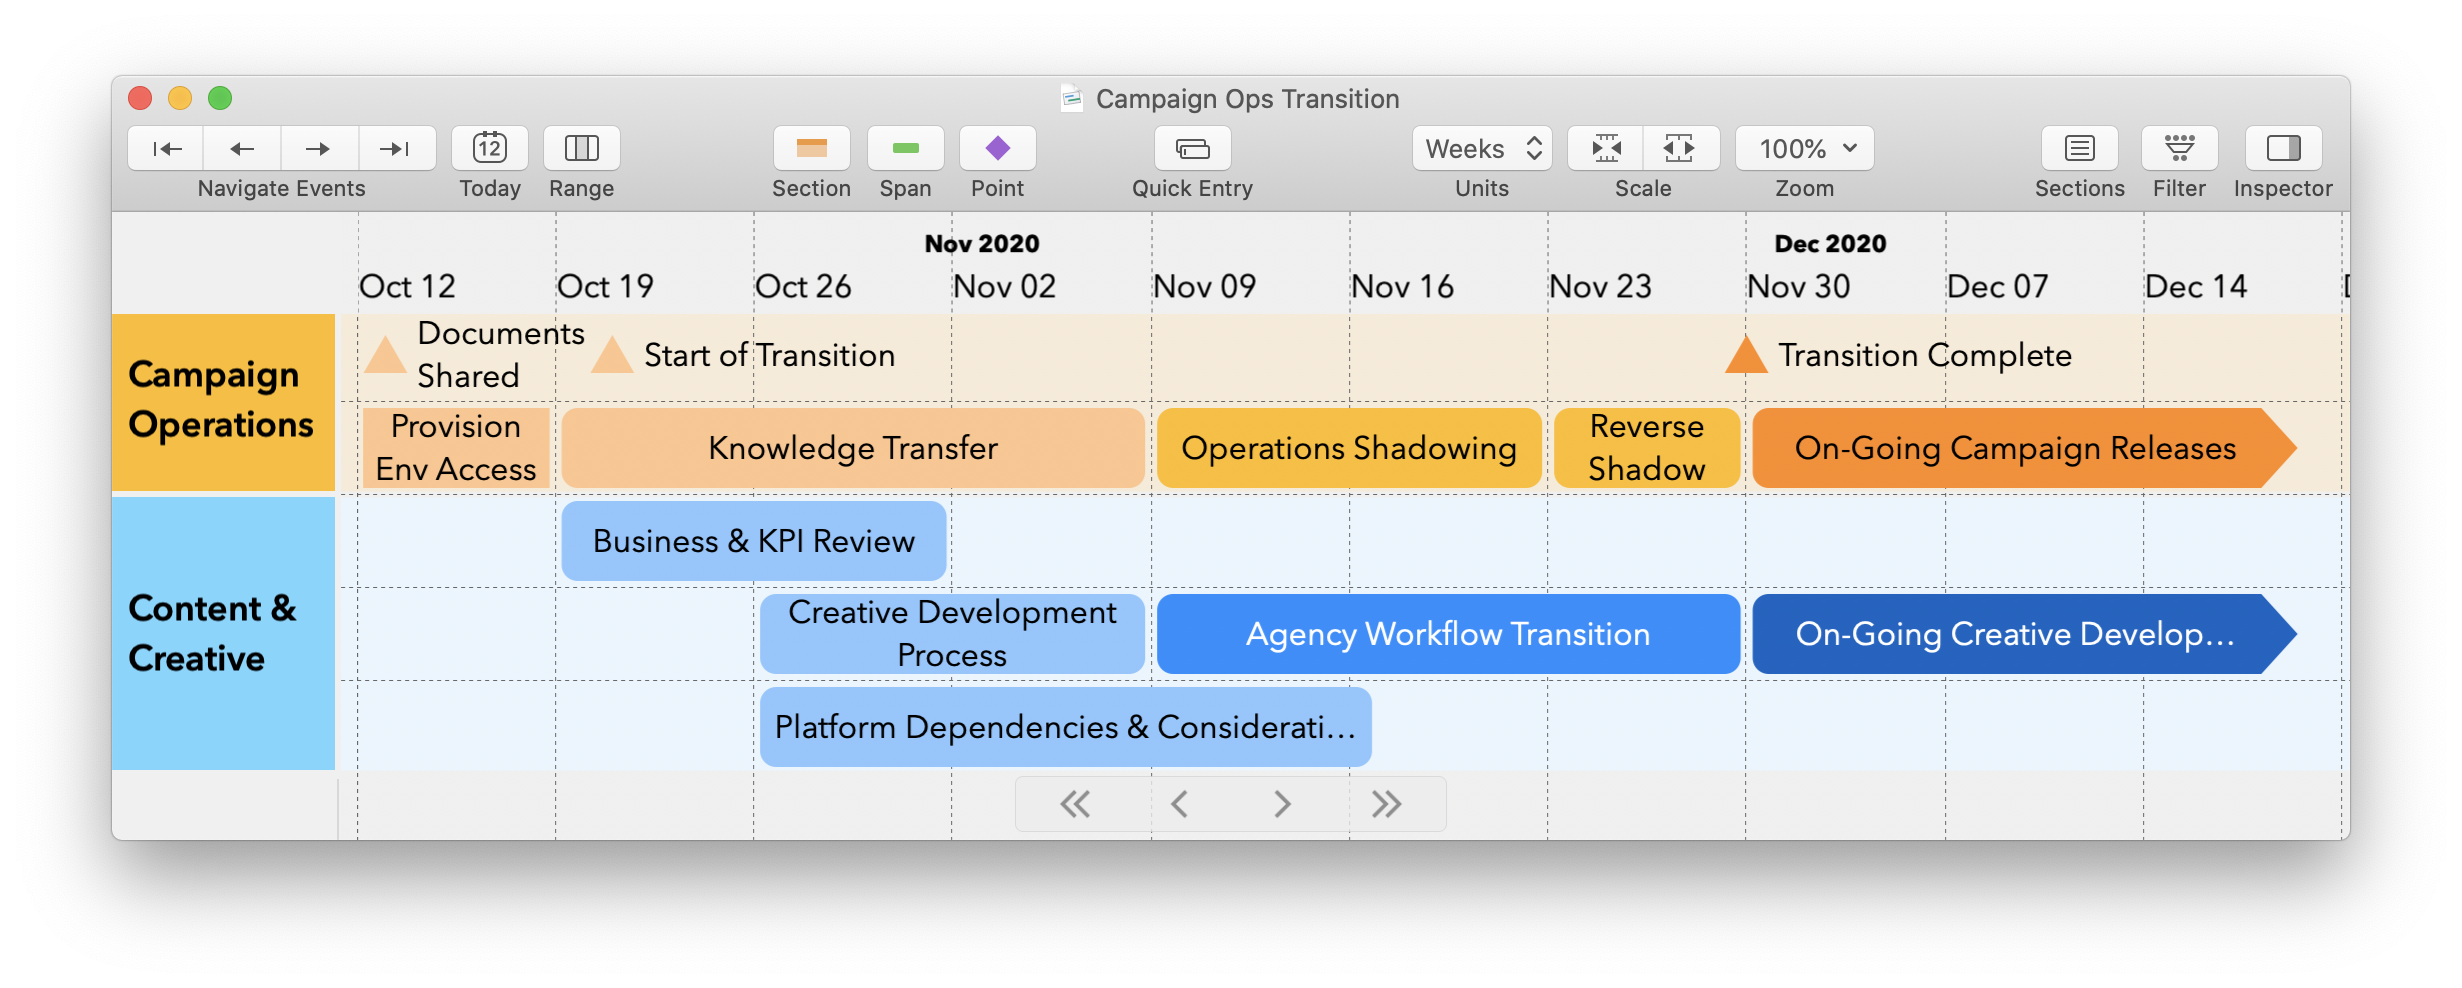Jump to Today on the timeline
The image size is (2462, 988).
[489, 148]
